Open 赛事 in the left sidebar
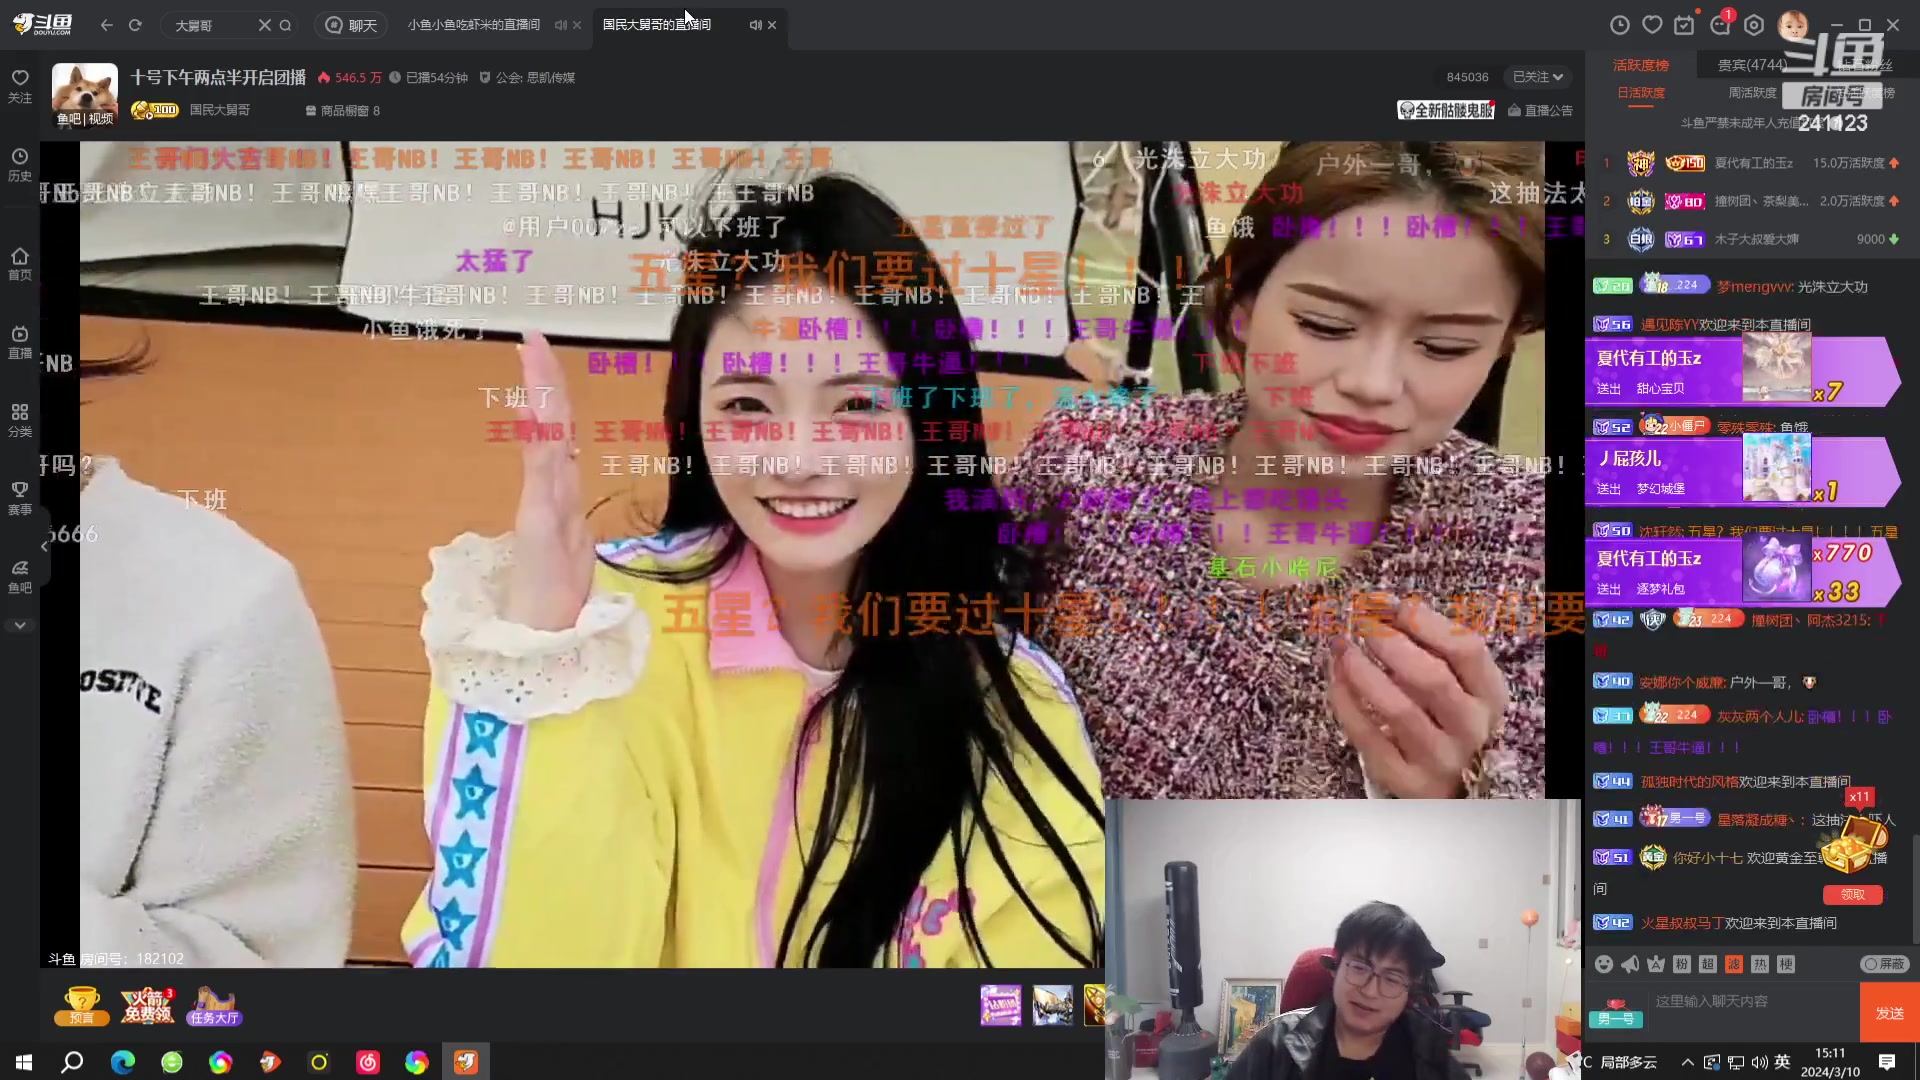This screenshot has height=1080, width=1920. pos(20,498)
